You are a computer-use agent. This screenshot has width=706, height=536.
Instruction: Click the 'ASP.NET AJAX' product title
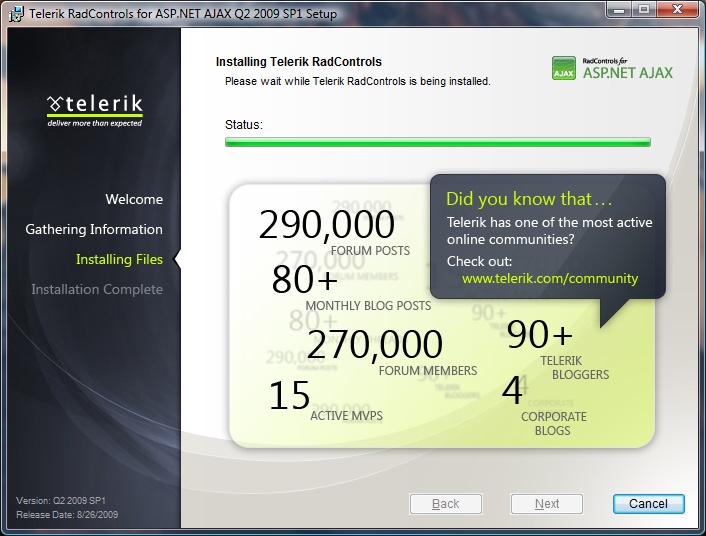pos(628,73)
